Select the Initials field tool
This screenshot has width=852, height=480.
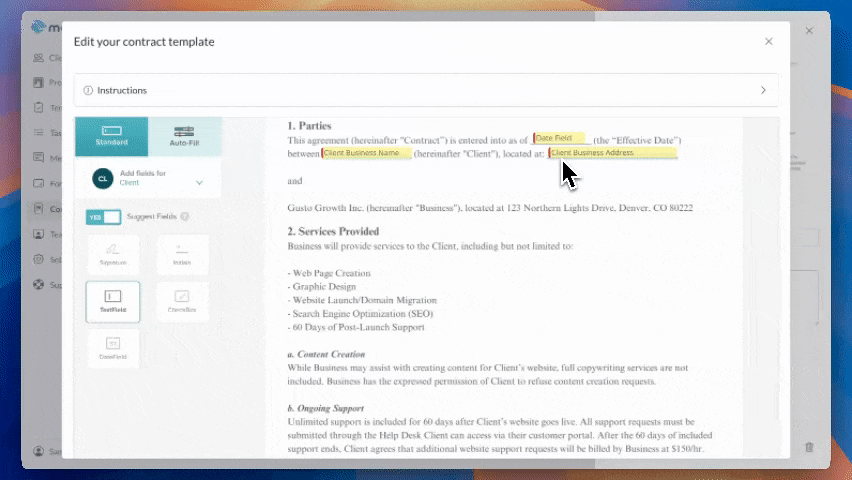pyautogui.click(x=182, y=254)
